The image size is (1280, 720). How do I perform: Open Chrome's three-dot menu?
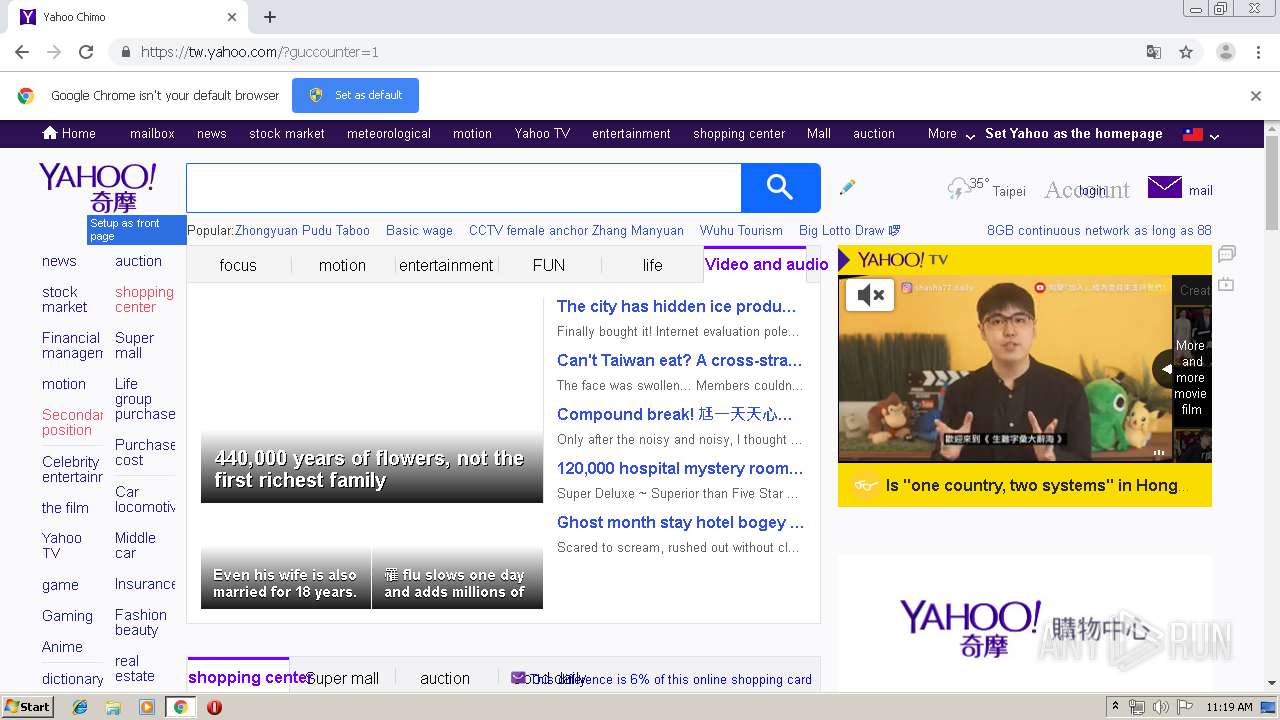pos(1258,52)
